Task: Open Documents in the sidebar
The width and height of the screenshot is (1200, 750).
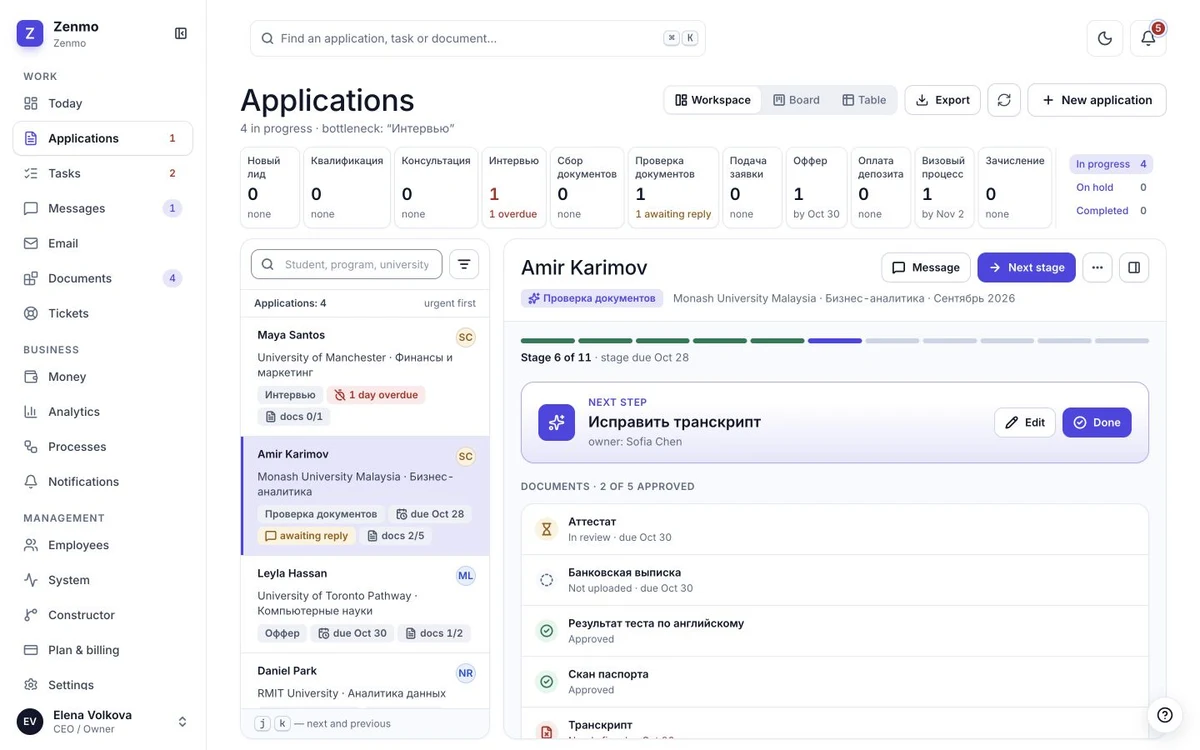Action: [103, 278]
